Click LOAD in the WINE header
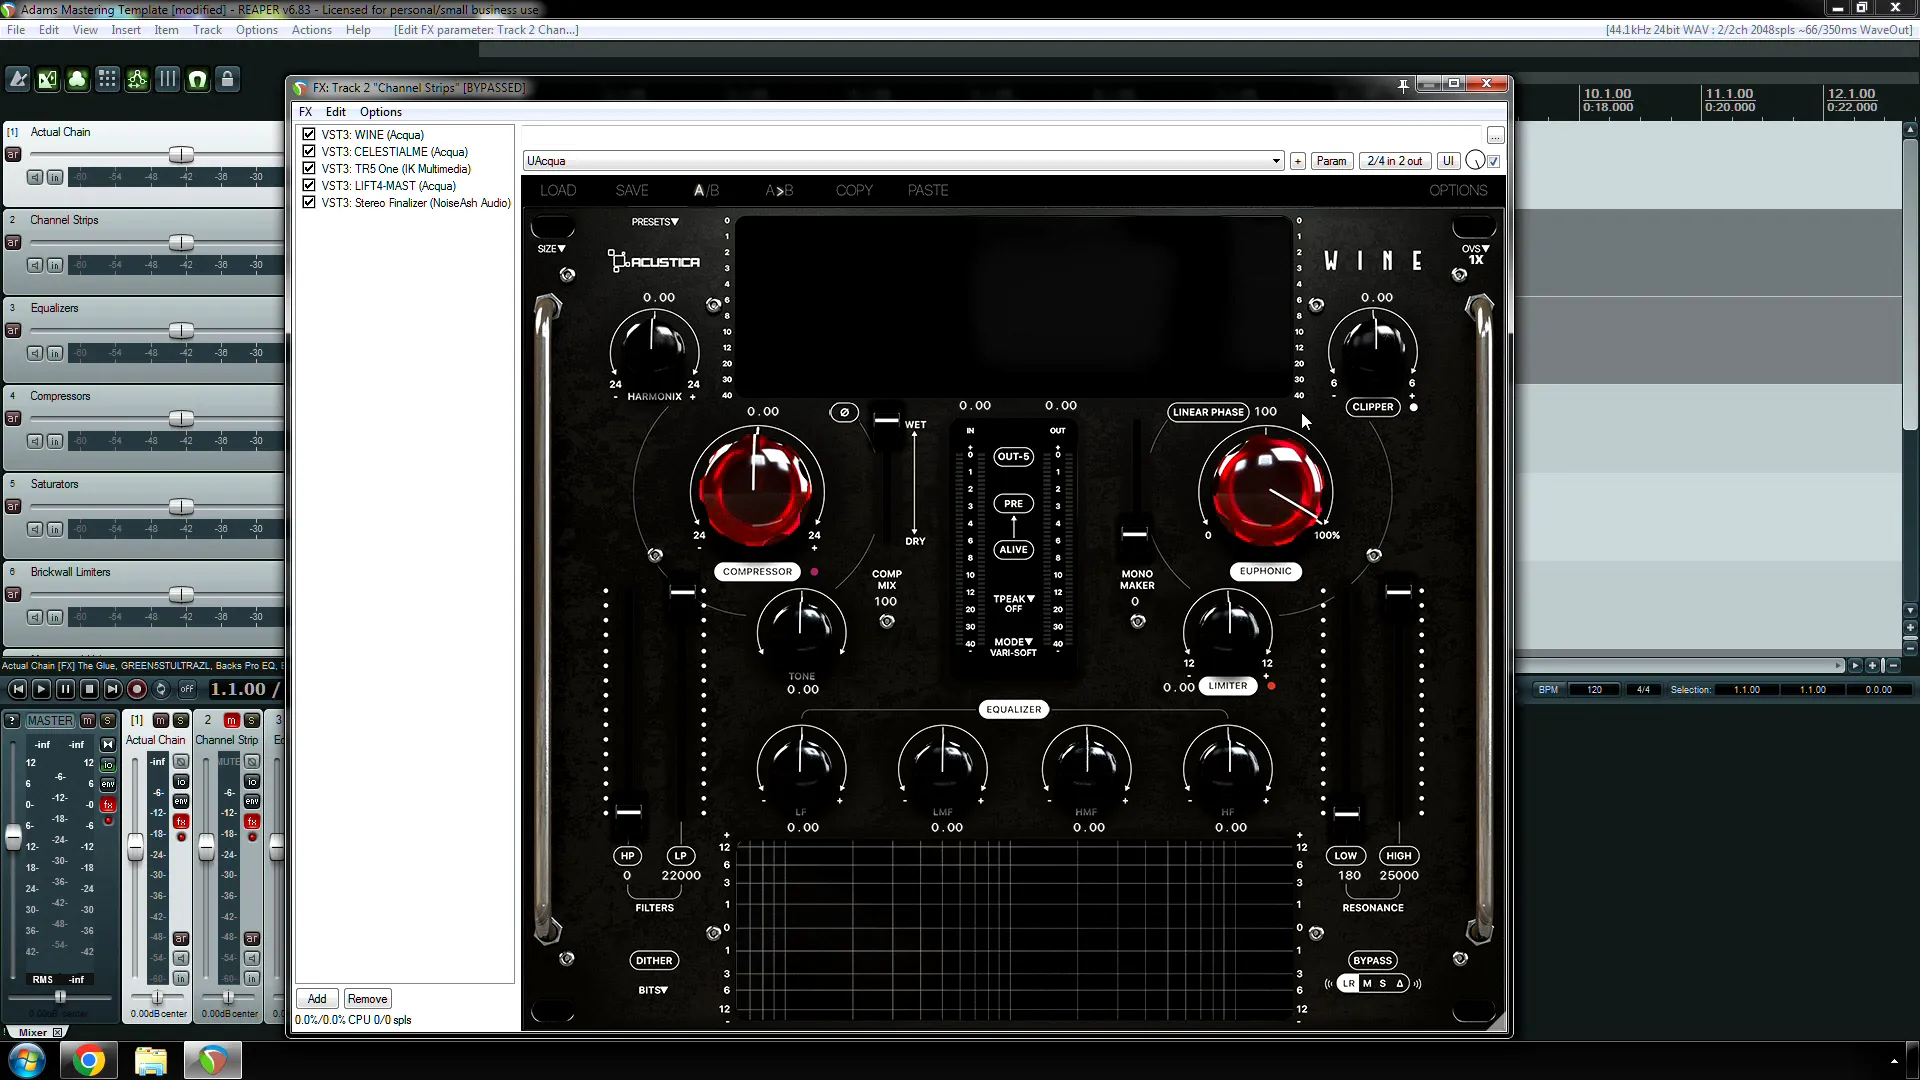Screen dimensions: 1920x1080 pos(558,190)
